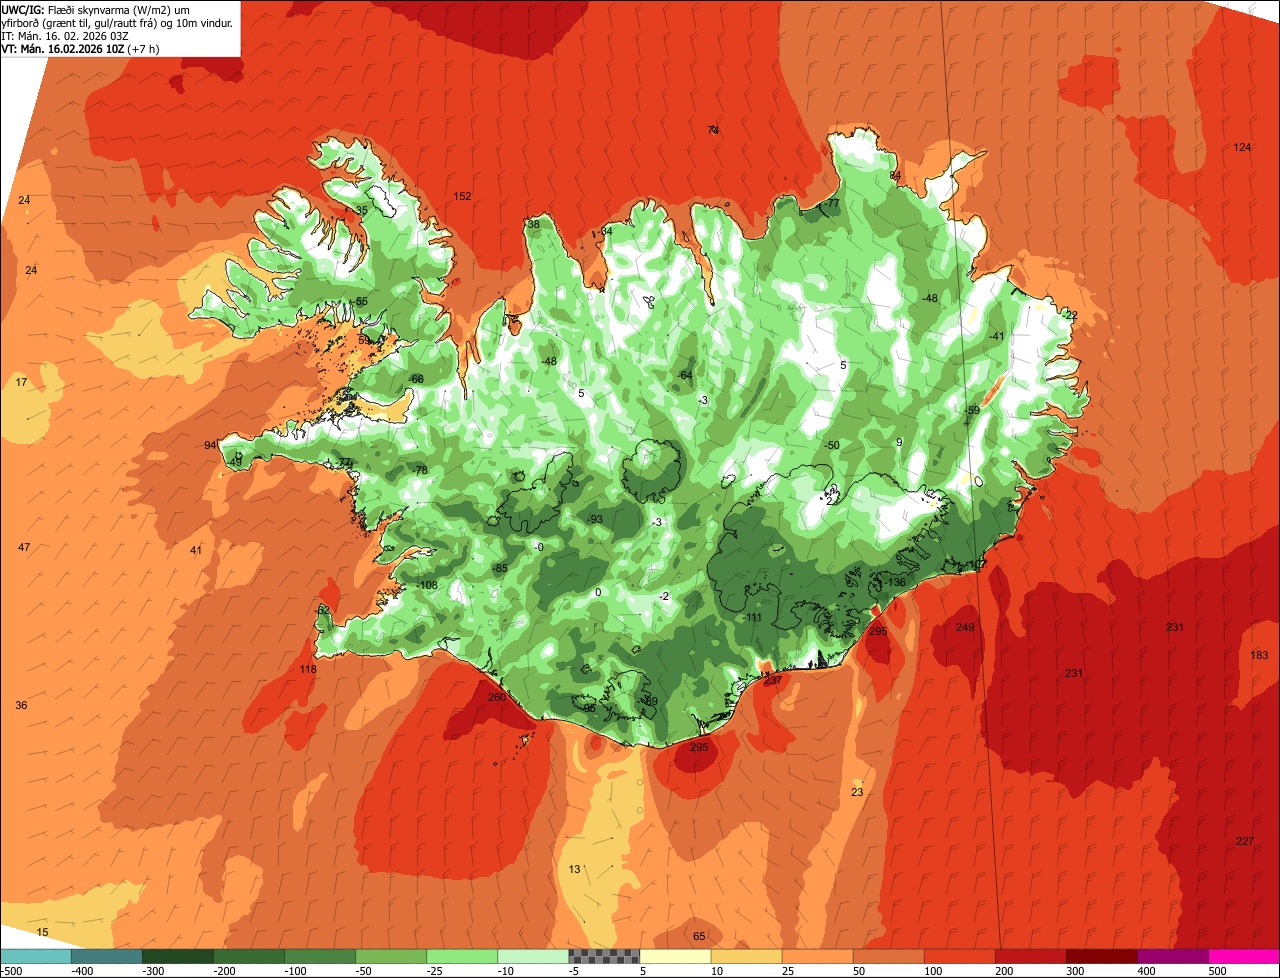Click the map value 152 over the northern sea
Image resolution: width=1280 pixels, height=978 pixels.
(462, 196)
